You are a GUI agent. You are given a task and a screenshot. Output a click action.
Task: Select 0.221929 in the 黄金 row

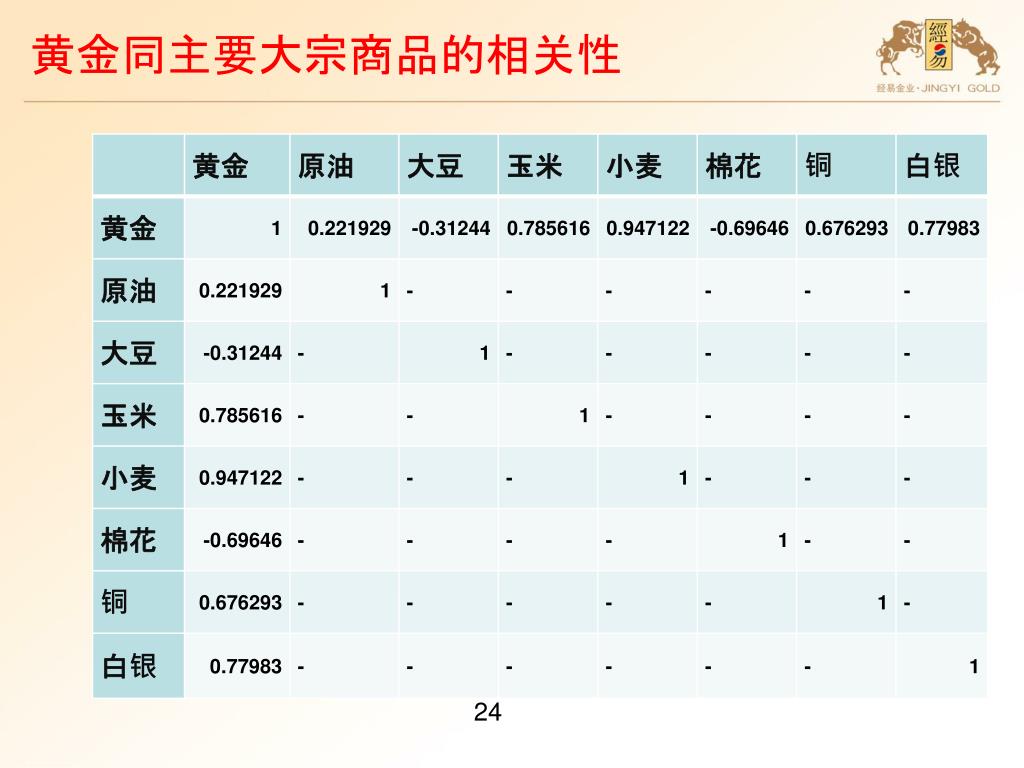tap(349, 229)
